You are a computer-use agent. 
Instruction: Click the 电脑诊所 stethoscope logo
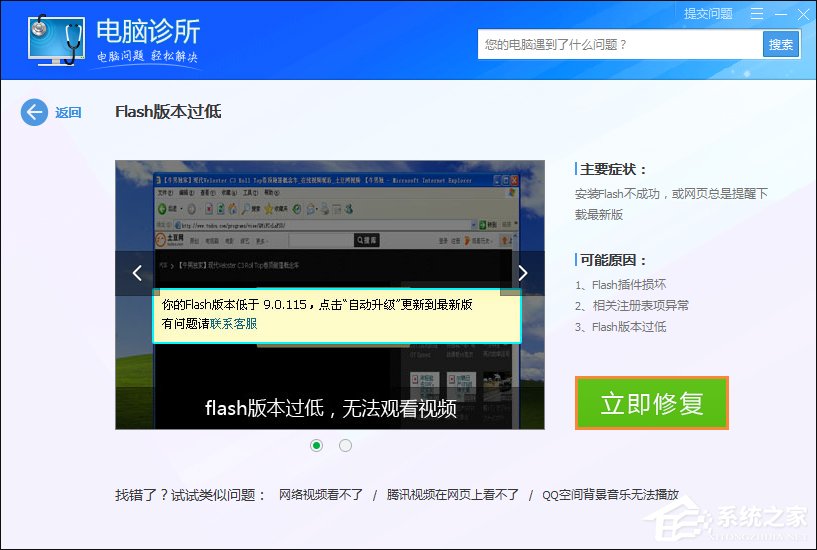(56, 40)
